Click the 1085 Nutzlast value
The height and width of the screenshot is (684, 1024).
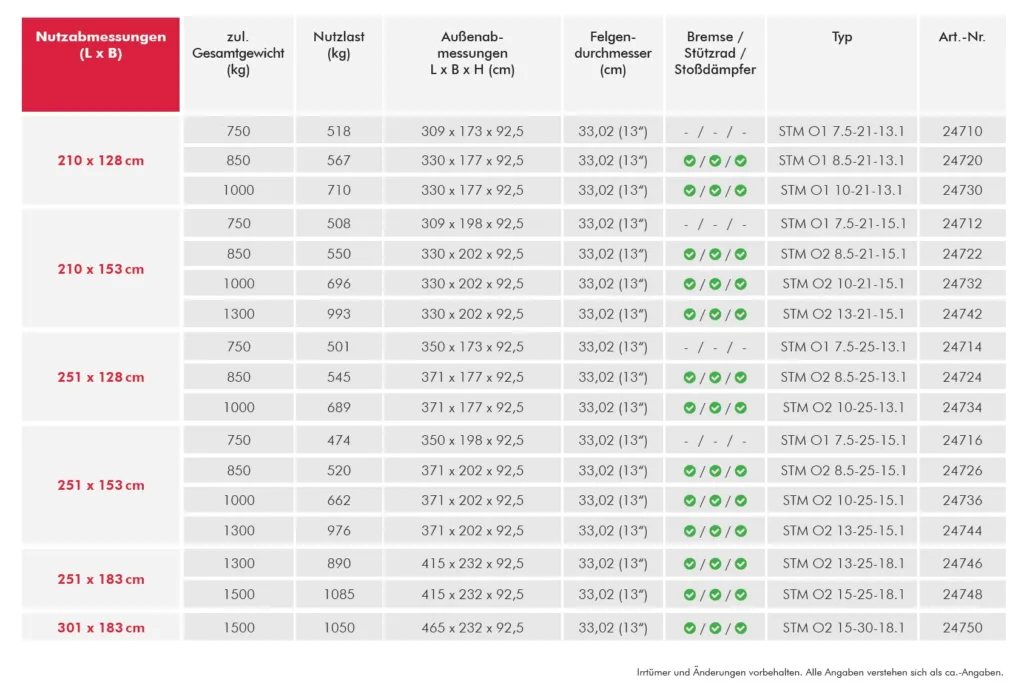339,596
